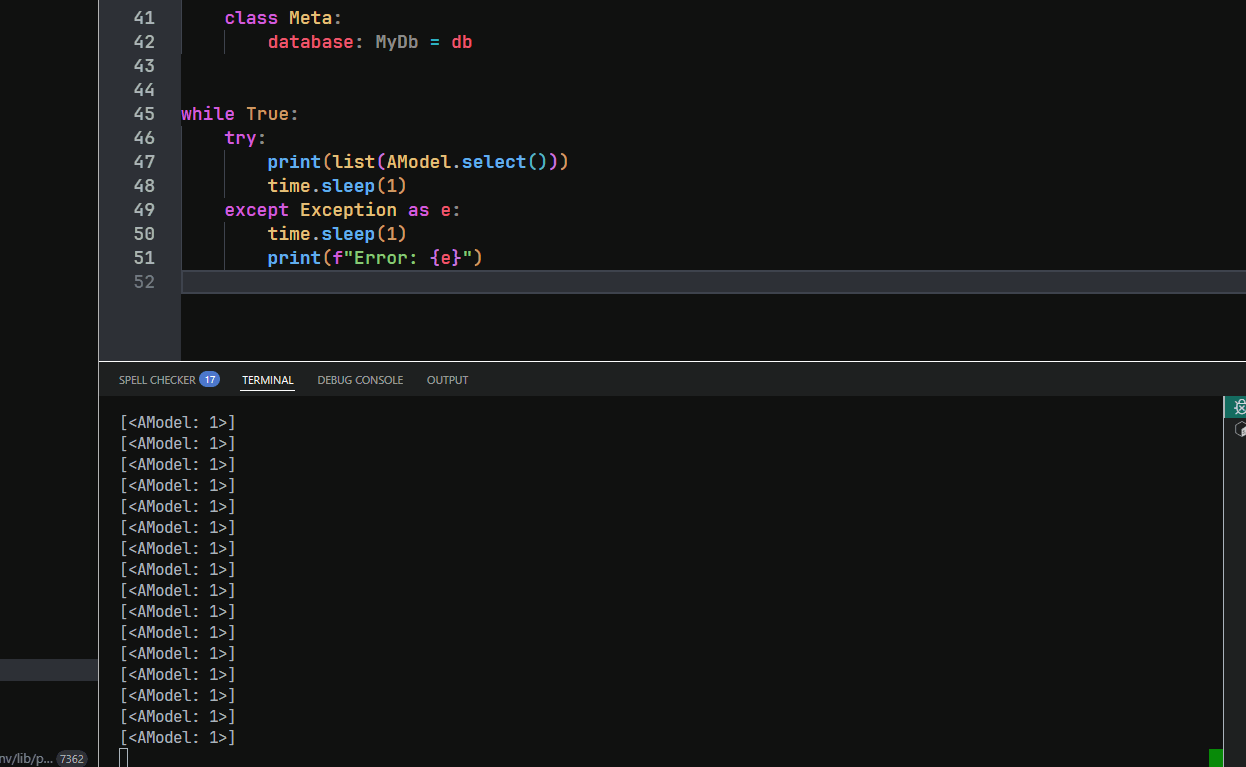Click the 'class Meta' keyword on line 41
1246x767 pixels.
(250, 18)
